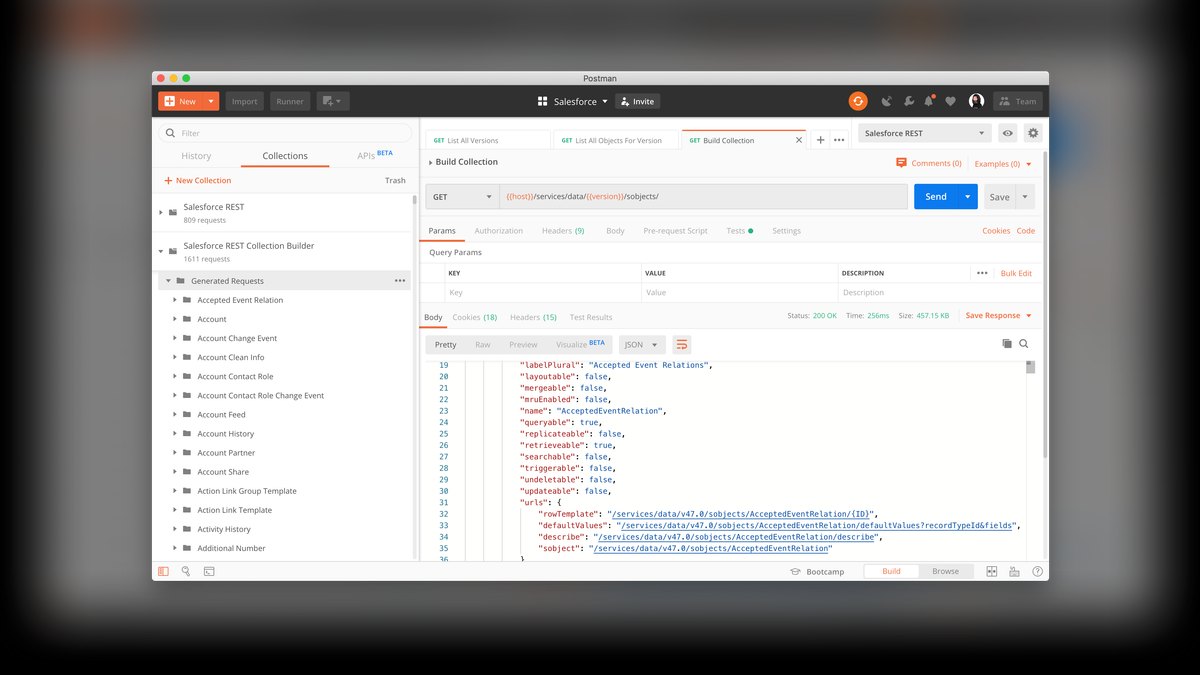Open the Send button dropdown arrow
1200x675 pixels.
coord(968,197)
